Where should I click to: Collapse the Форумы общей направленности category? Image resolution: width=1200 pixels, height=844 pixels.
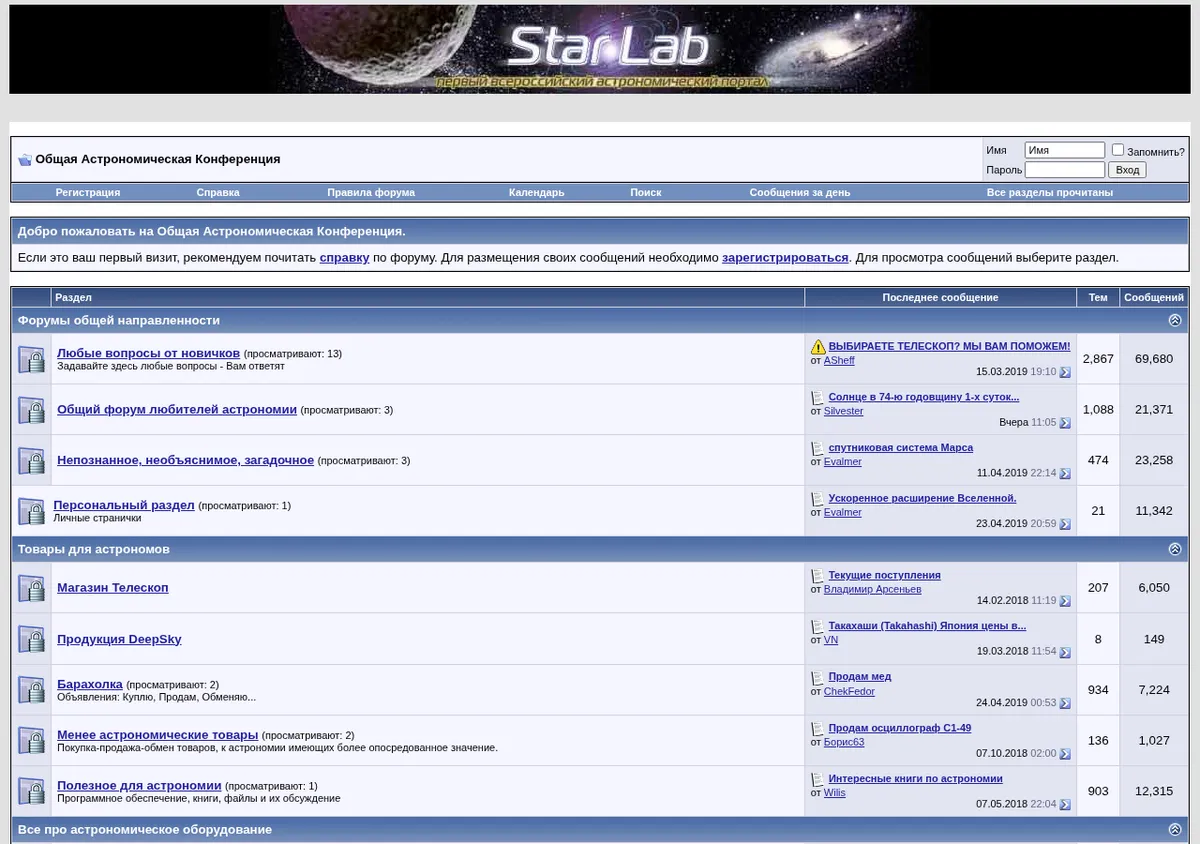[x=1175, y=321]
